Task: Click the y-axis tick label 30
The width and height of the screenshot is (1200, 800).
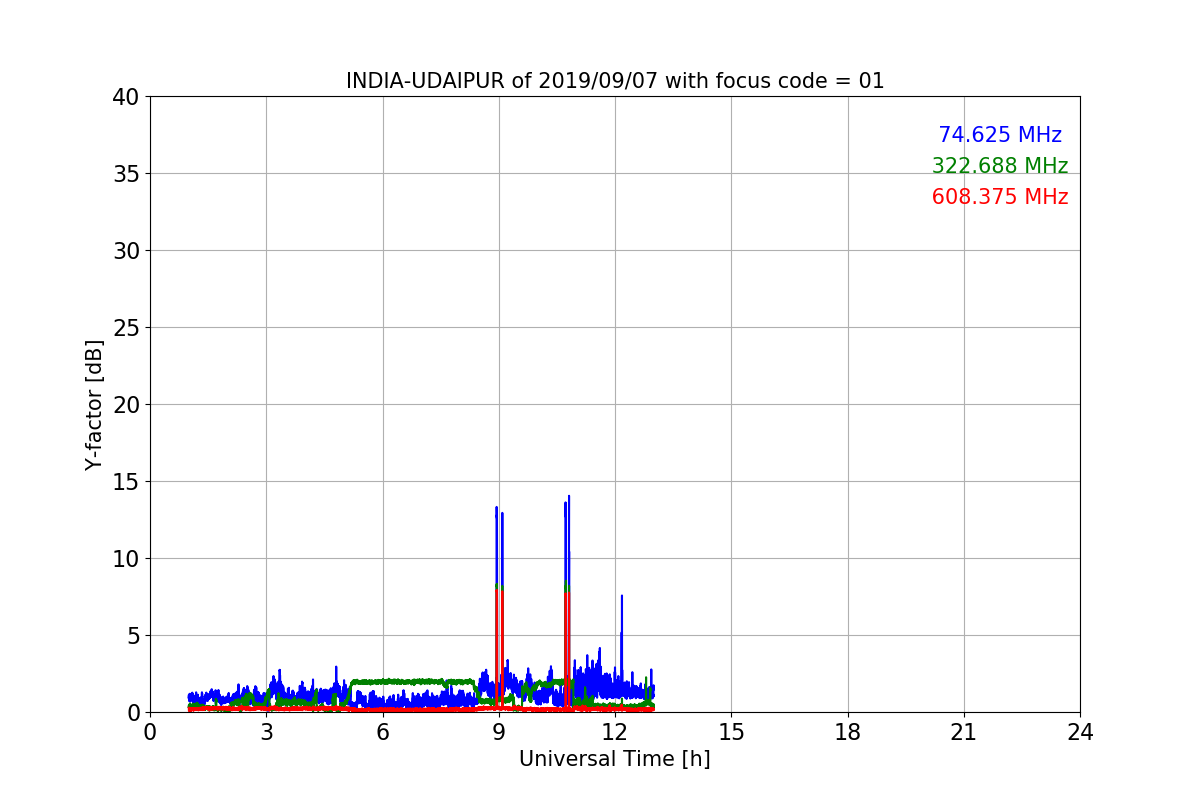Action: 125,251
